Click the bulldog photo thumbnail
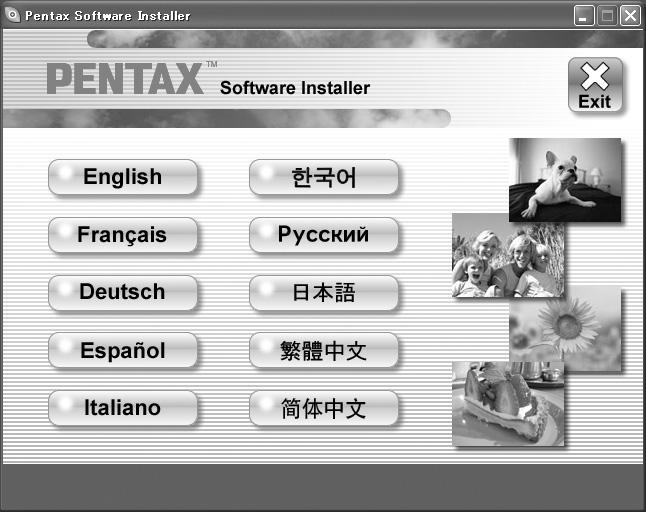The height and width of the screenshot is (512, 646). click(x=565, y=180)
